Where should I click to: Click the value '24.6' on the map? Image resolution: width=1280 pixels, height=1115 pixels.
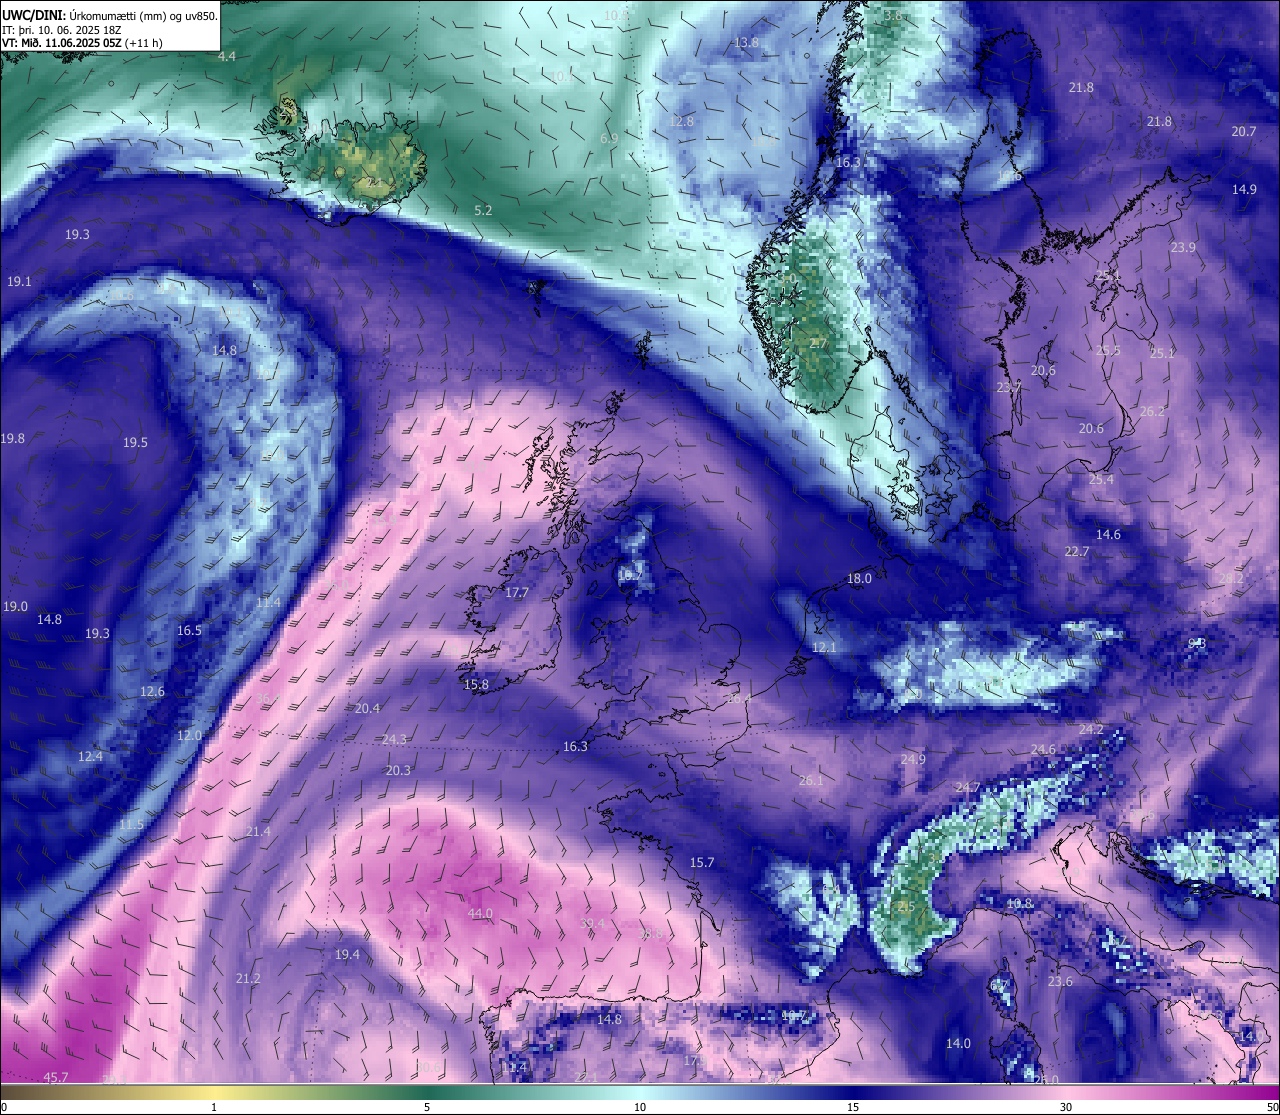(x=1043, y=750)
